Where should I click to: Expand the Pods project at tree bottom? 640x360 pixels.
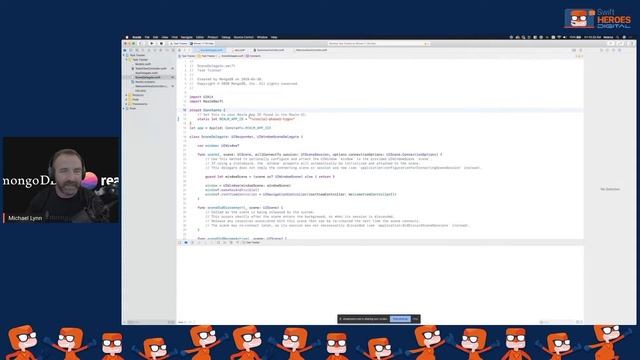[x=124, y=109]
